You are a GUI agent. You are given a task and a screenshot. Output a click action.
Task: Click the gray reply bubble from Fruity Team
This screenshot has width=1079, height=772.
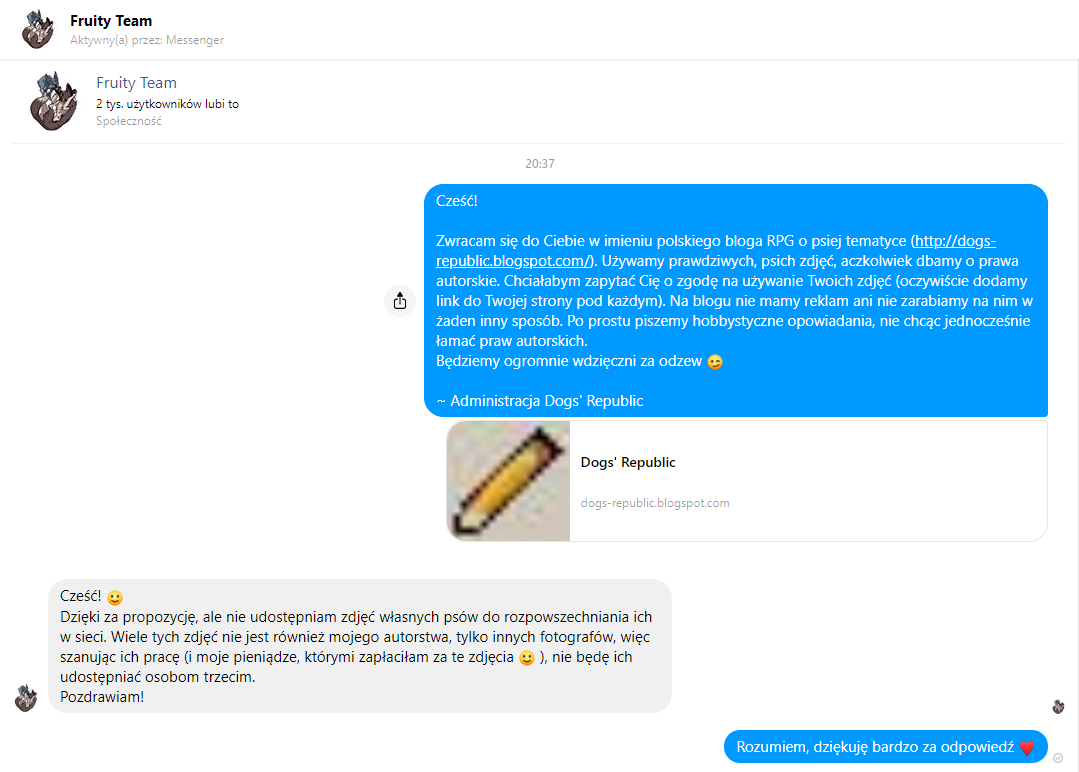tap(360, 646)
